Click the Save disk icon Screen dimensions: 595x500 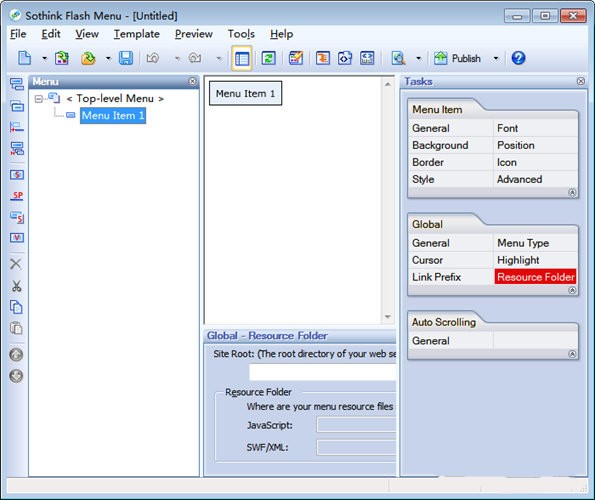(x=126, y=58)
